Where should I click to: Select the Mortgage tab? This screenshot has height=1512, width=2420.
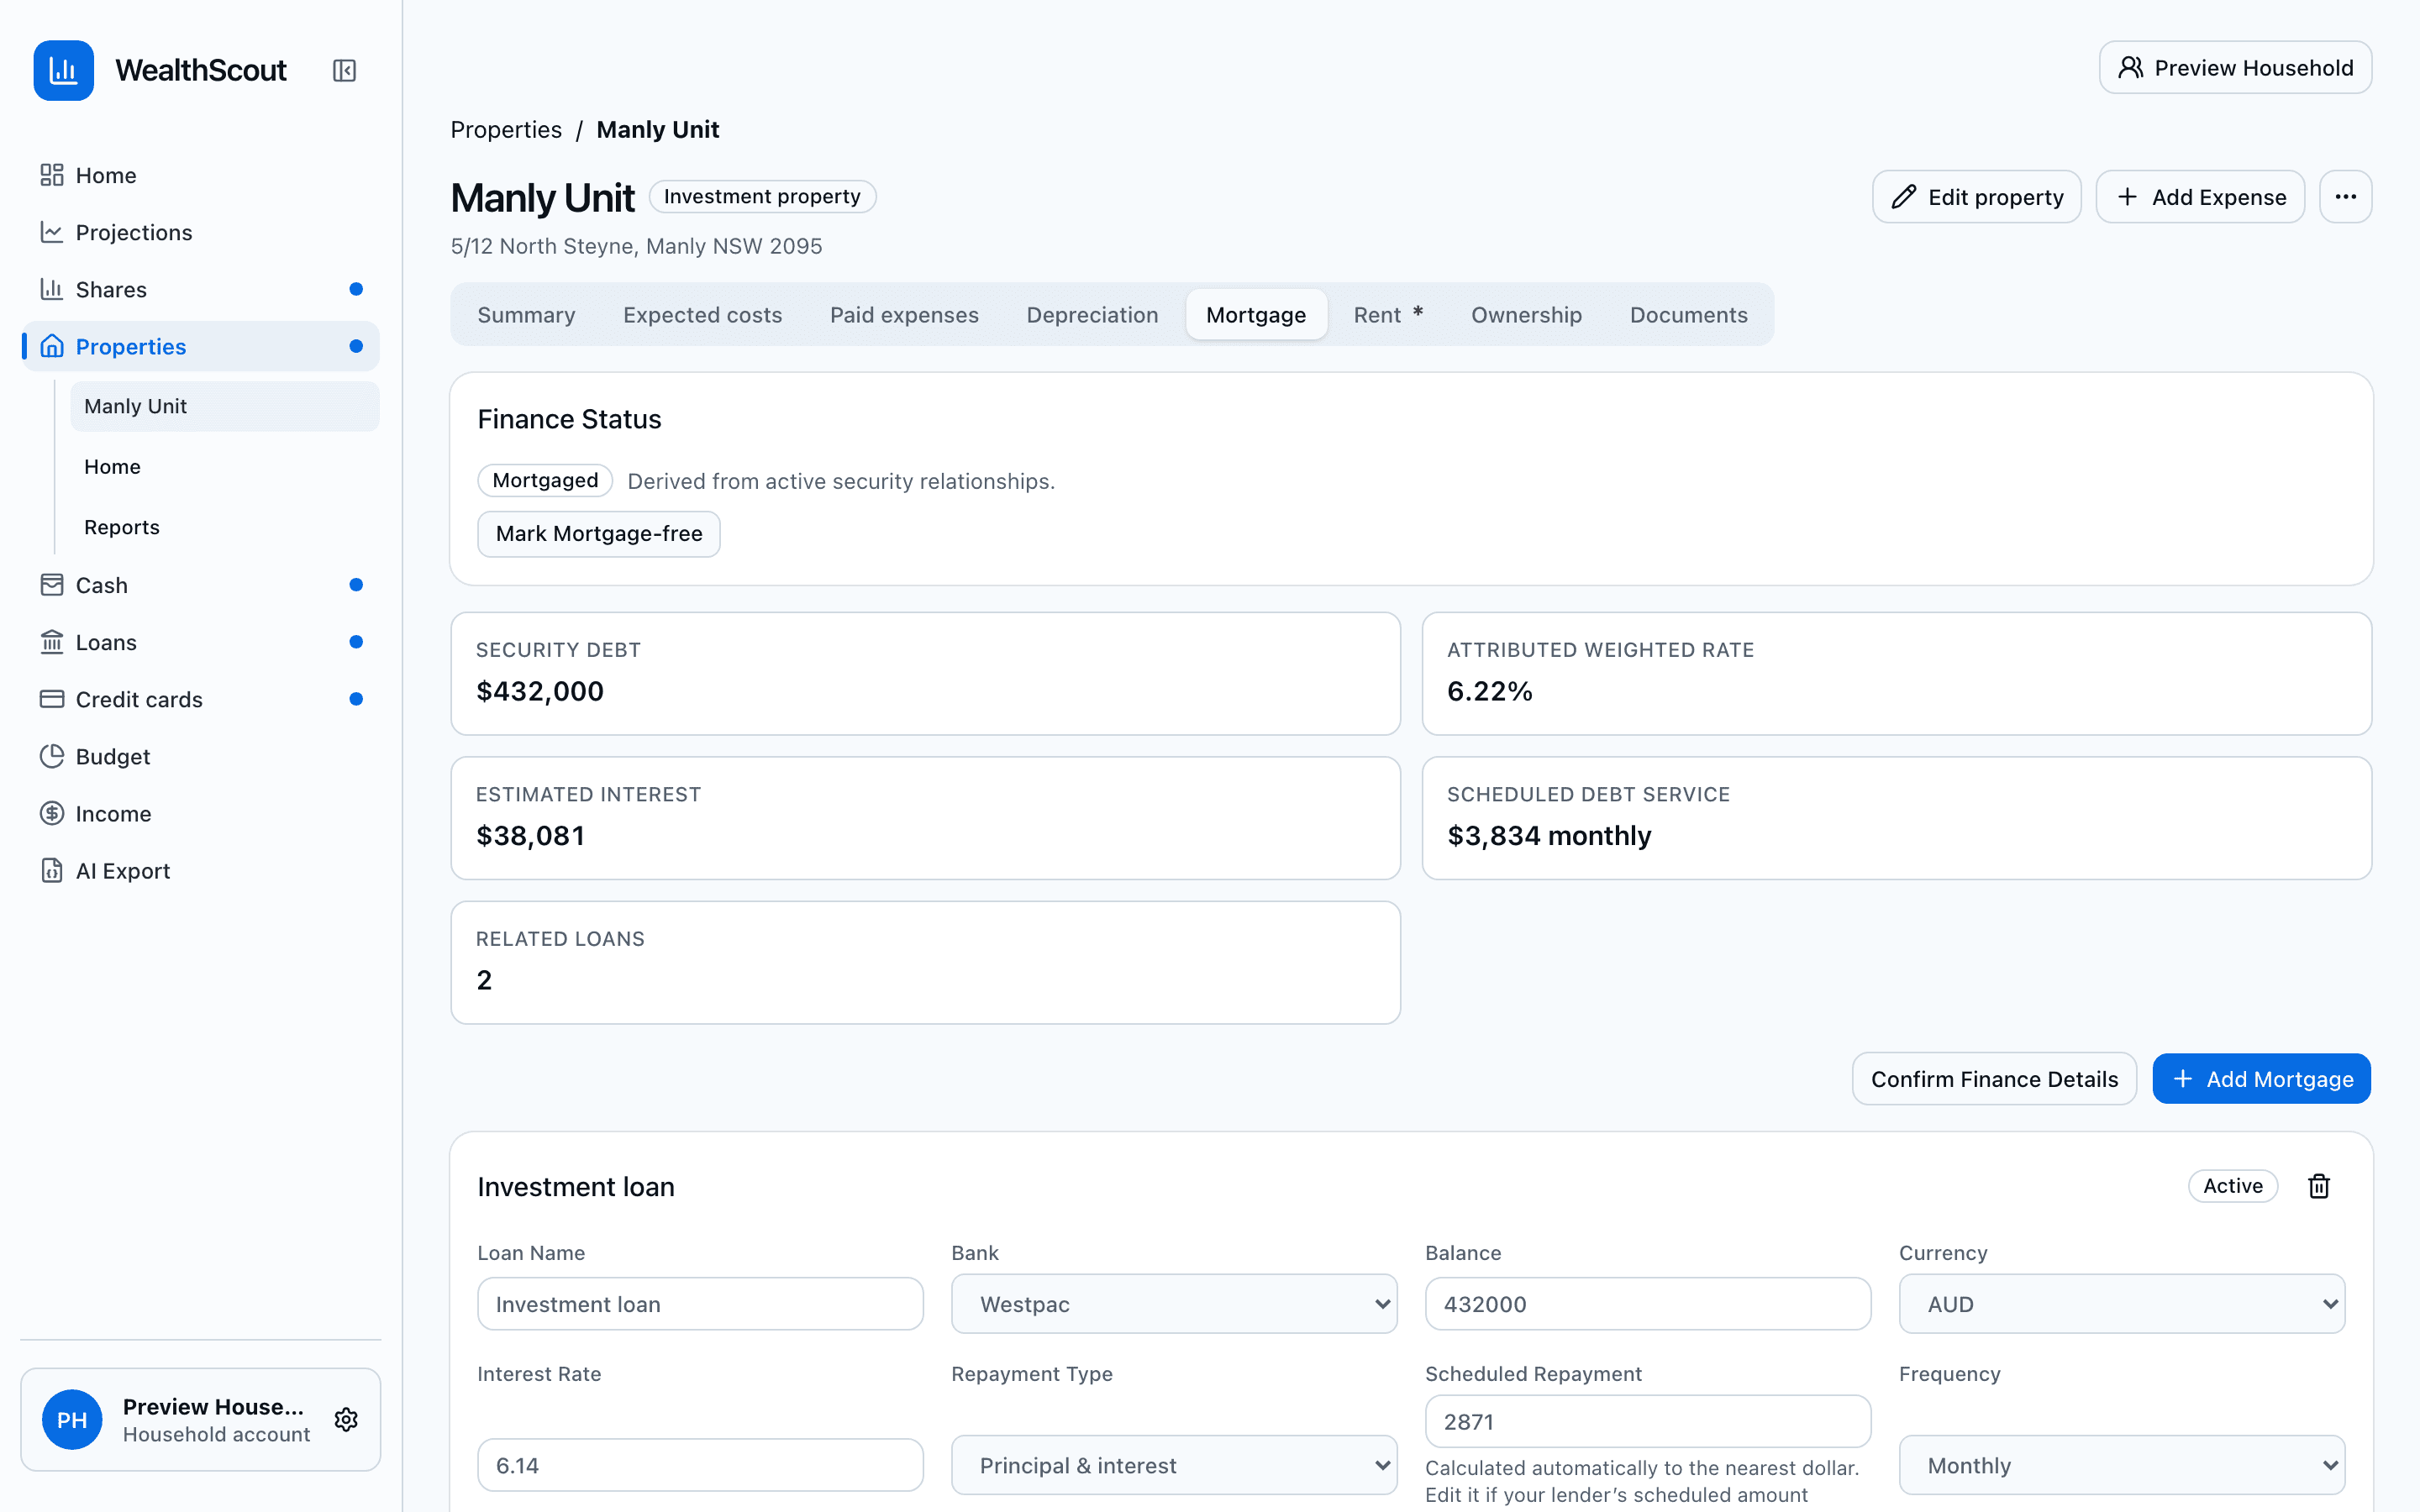click(x=1256, y=315)
